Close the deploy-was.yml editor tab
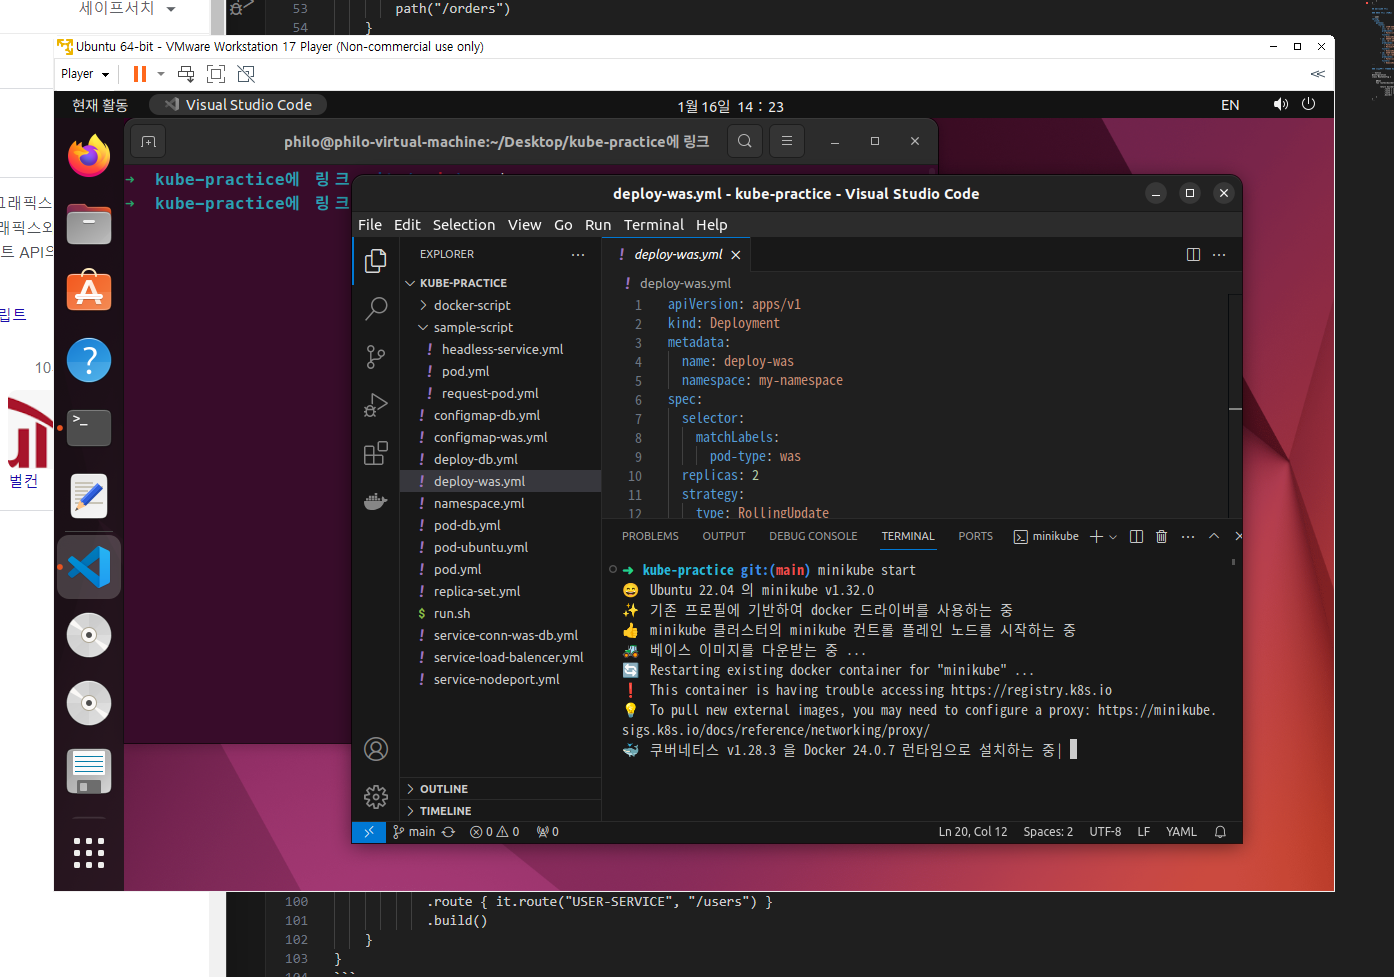 point(736,255)
